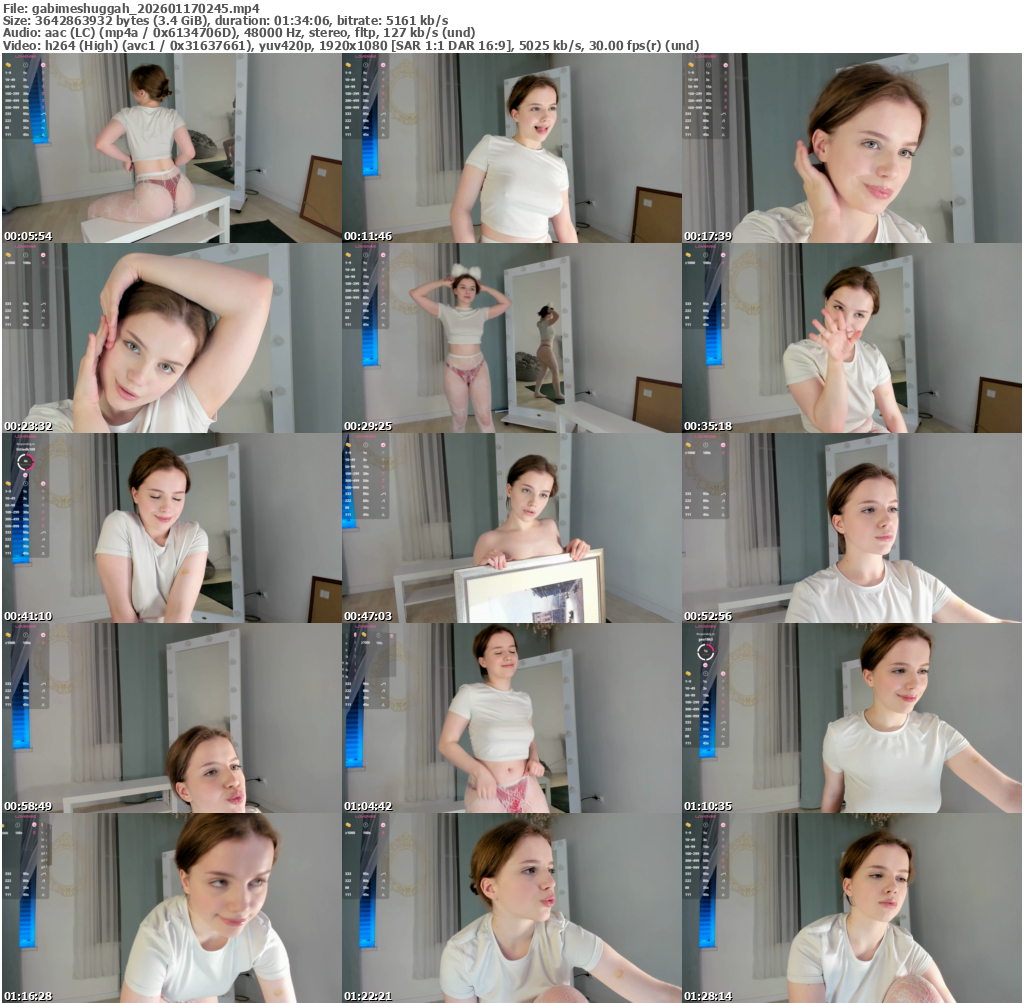Select the thumbnail at 01:04:42
The image size is (1024, 1003).
pyautogui.click(x=511, y=718)
